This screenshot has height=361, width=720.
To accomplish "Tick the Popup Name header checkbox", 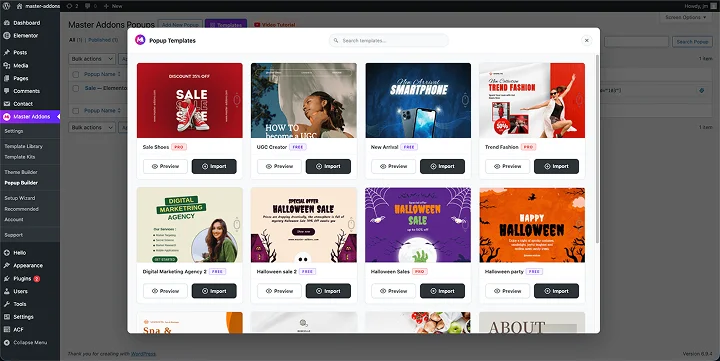I will pyautogui.click(x=76, y=74).
